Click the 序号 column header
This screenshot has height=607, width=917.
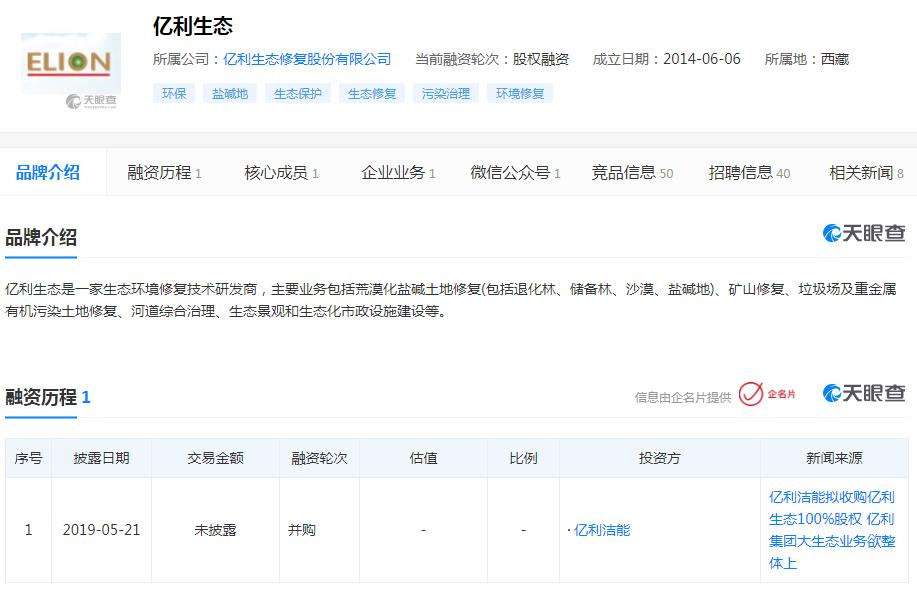pyautogui.click(x=28, y=458)
